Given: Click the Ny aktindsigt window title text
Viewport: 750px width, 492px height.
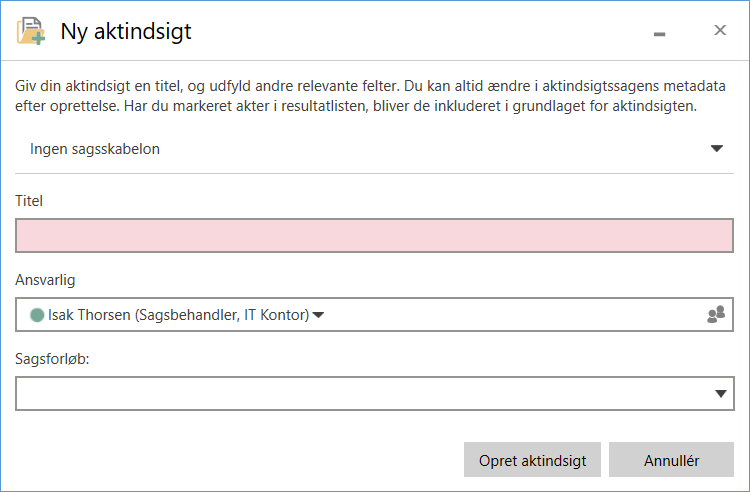Looking at the screenshot, I should pos(126,32).
